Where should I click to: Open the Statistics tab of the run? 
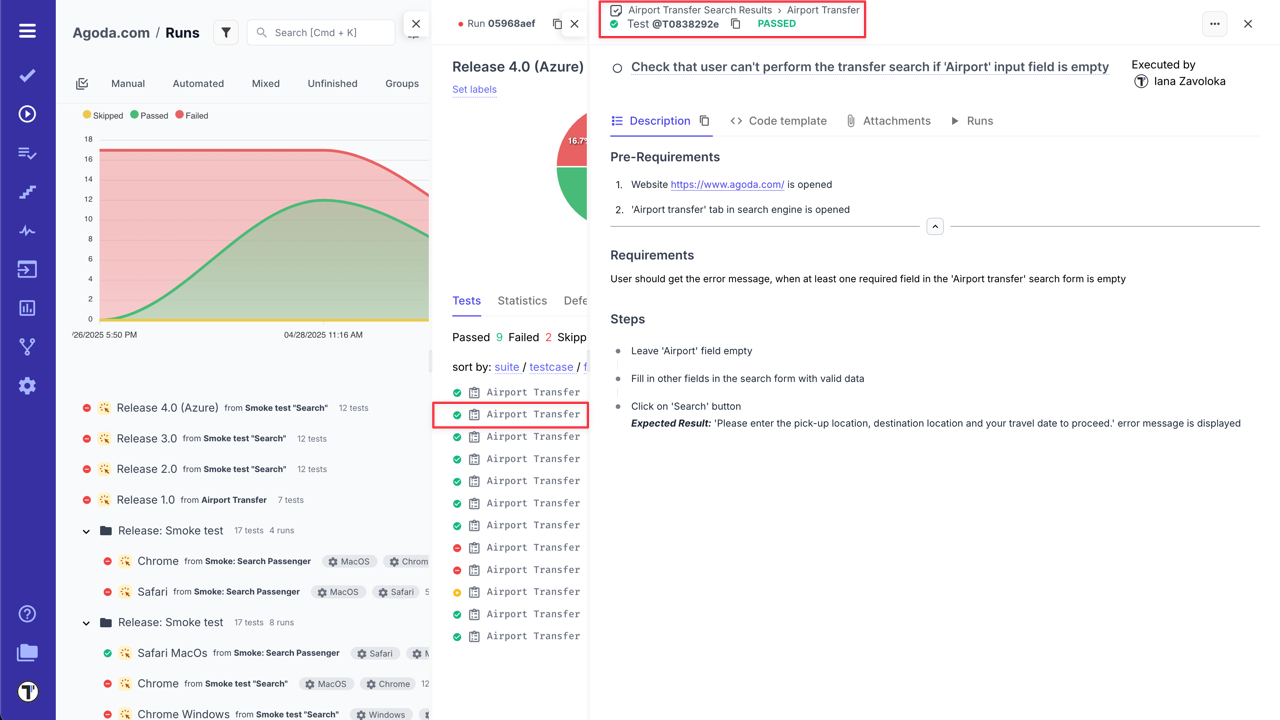tap(522, 300)
